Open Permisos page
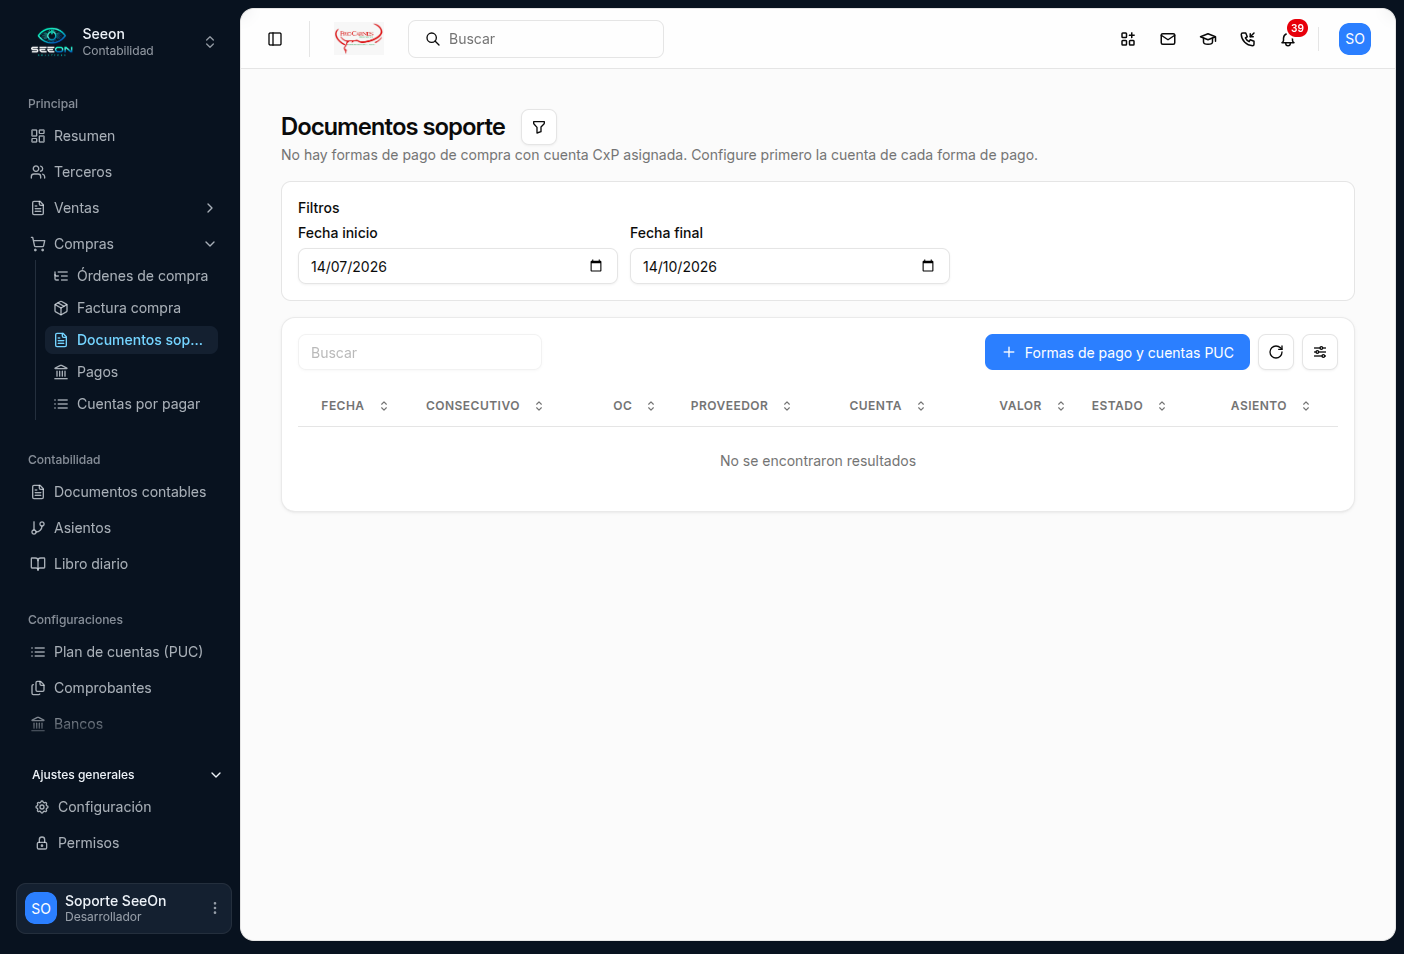 tap(125, 843)
